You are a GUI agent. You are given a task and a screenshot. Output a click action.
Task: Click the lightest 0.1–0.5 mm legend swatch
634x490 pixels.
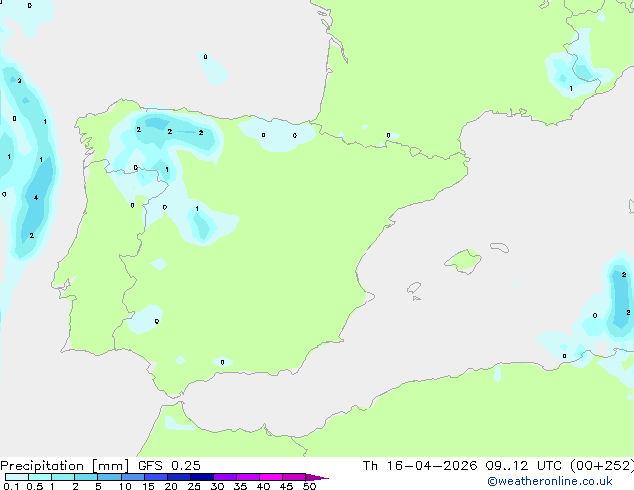pyautogui.click(x=17, y=477)
